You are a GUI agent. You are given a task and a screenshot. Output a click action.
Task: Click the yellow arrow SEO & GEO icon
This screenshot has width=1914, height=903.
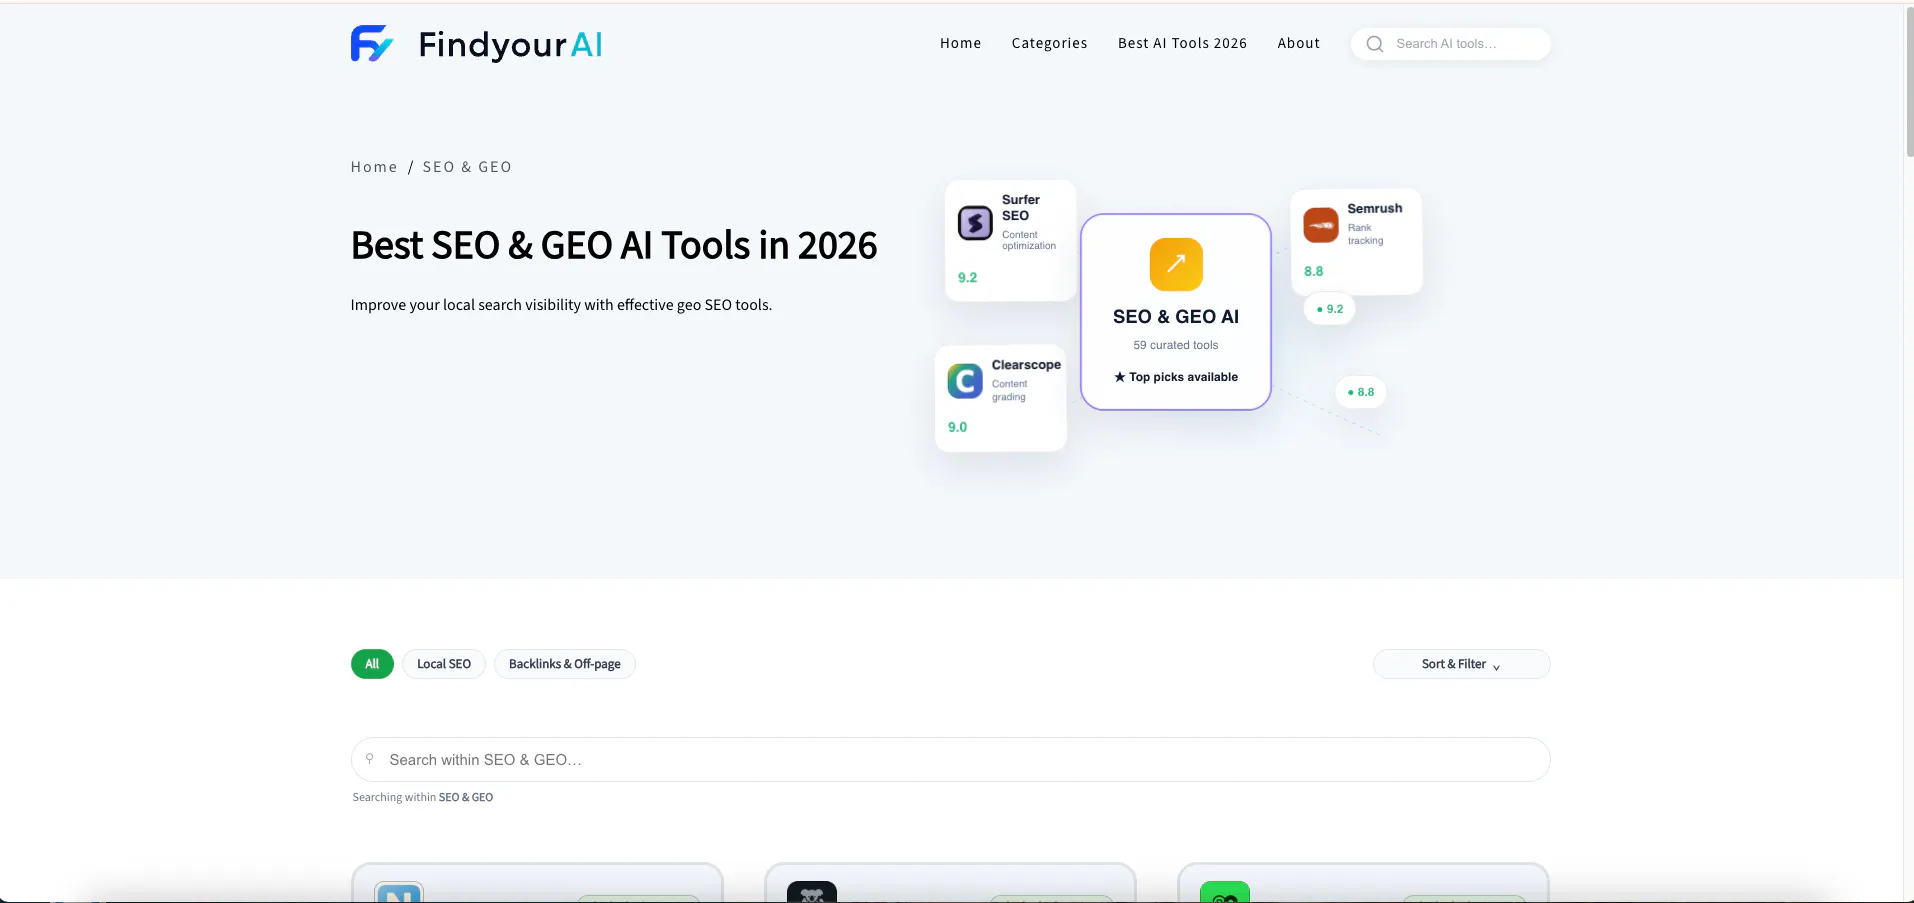1176,264
